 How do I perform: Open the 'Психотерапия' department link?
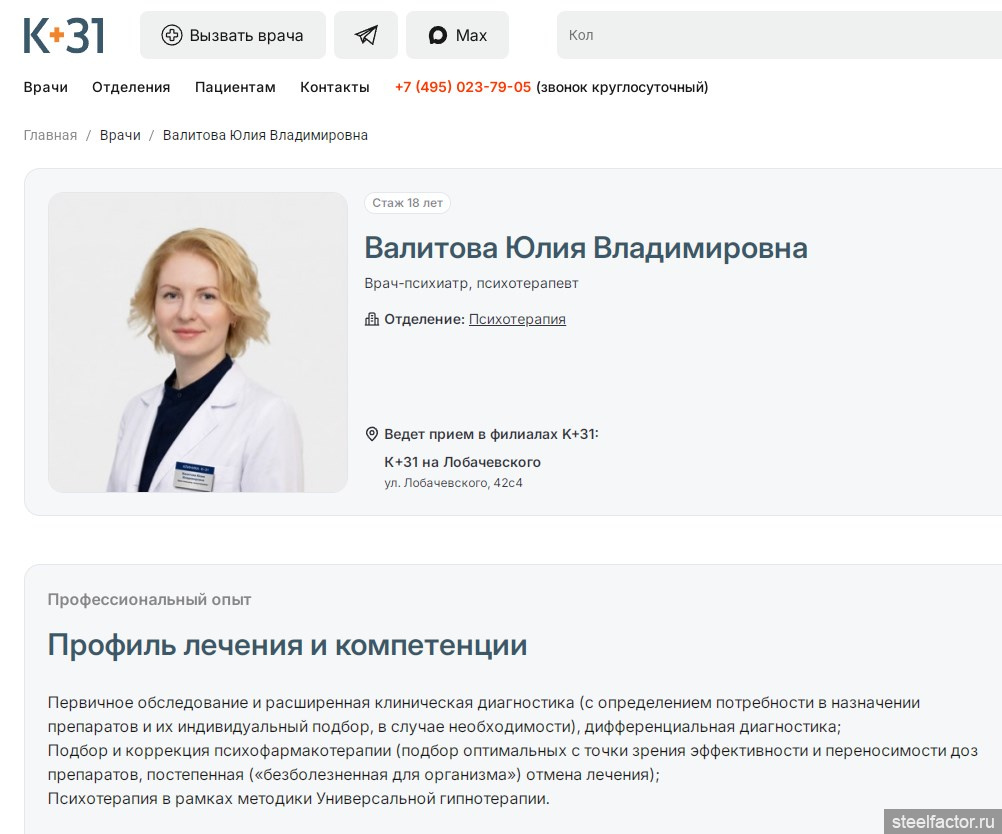tap(517, 319)
